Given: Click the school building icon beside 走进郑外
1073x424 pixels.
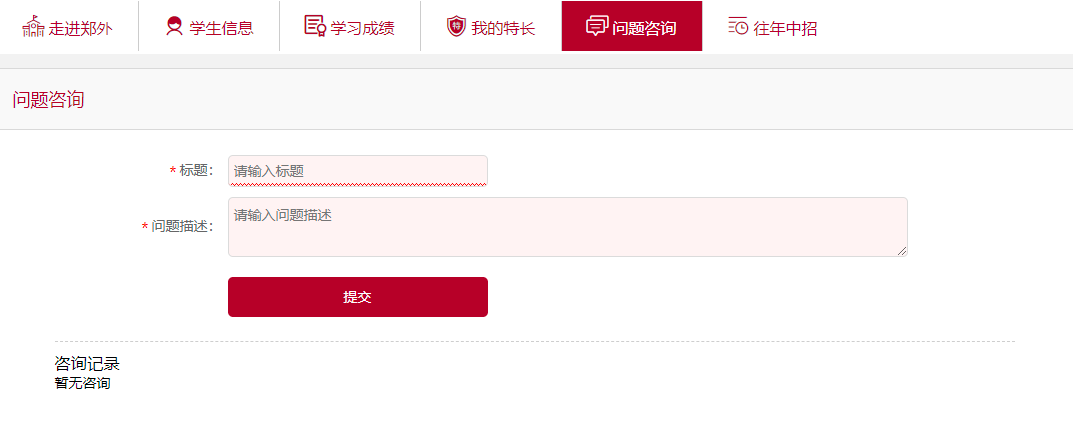Looking at the screenshot, I should (33, 27).
